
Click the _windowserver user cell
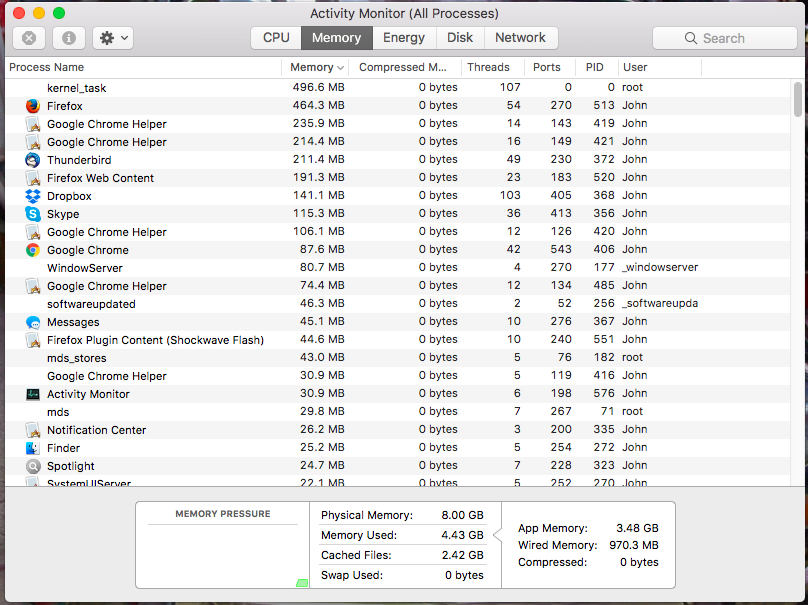point(660,267)
